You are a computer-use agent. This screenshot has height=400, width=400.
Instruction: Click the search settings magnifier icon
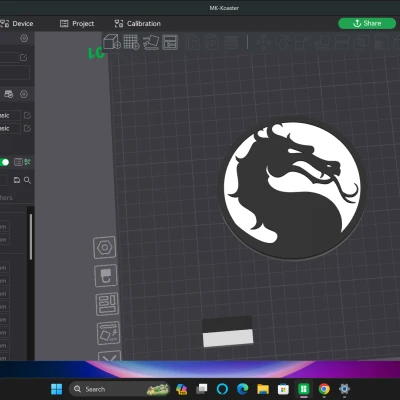pos(27,180)
